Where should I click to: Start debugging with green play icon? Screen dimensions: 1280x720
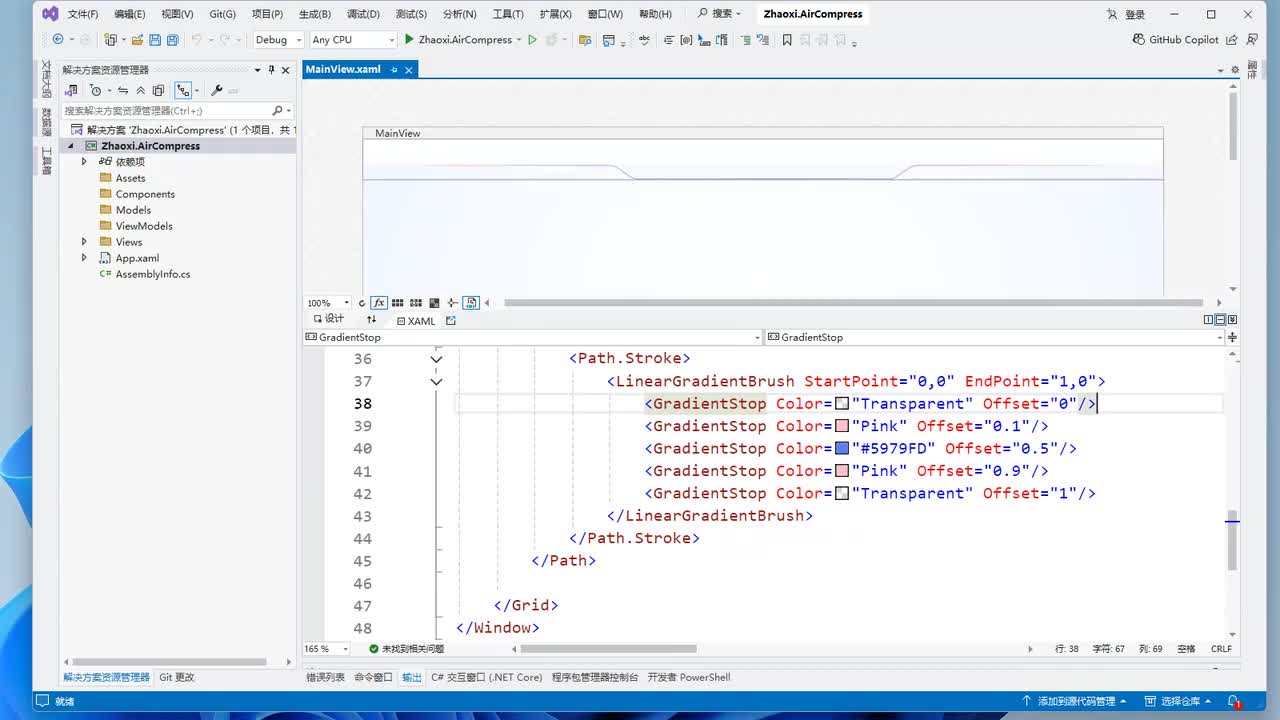click(409, 40)
